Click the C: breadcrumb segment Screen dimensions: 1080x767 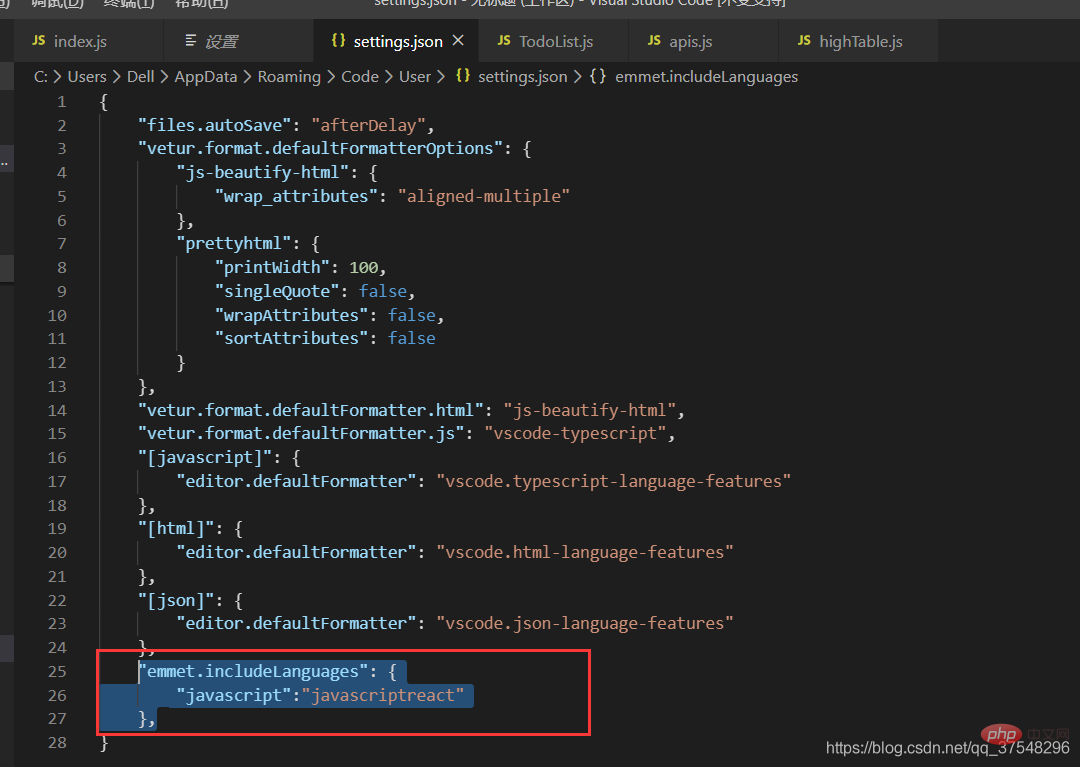[x=41, y=77]
